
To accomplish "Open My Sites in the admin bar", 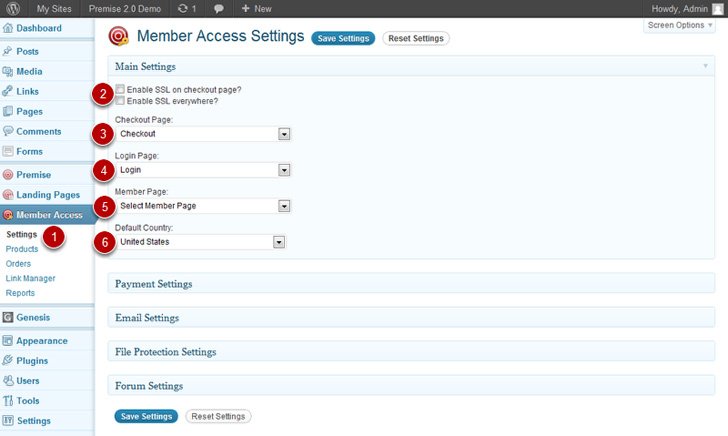I will click(x=54, y=9).
